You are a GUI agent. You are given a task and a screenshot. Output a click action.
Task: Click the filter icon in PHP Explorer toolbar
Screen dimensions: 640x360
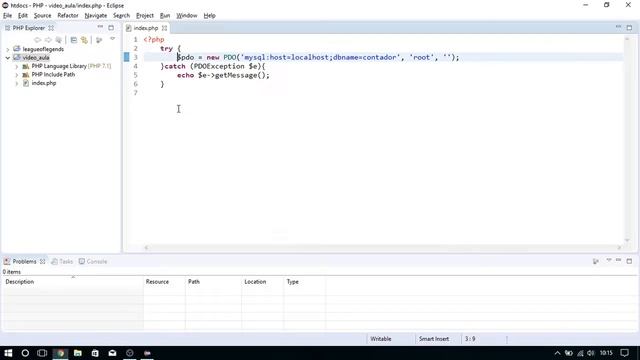tap(99, 40)
